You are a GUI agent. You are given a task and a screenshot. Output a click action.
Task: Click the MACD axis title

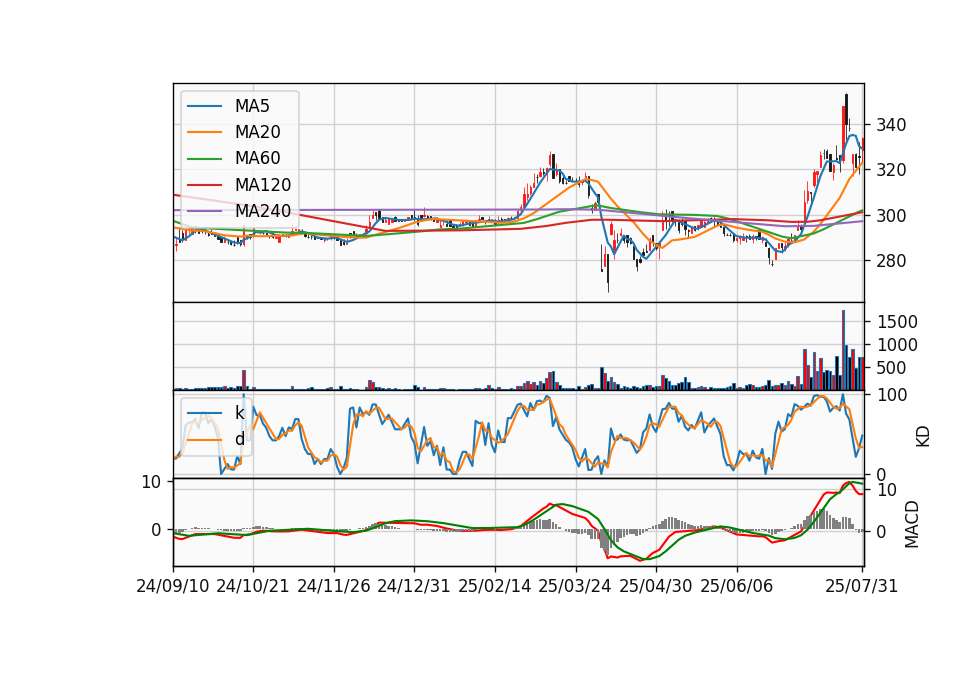click(912, 524)
